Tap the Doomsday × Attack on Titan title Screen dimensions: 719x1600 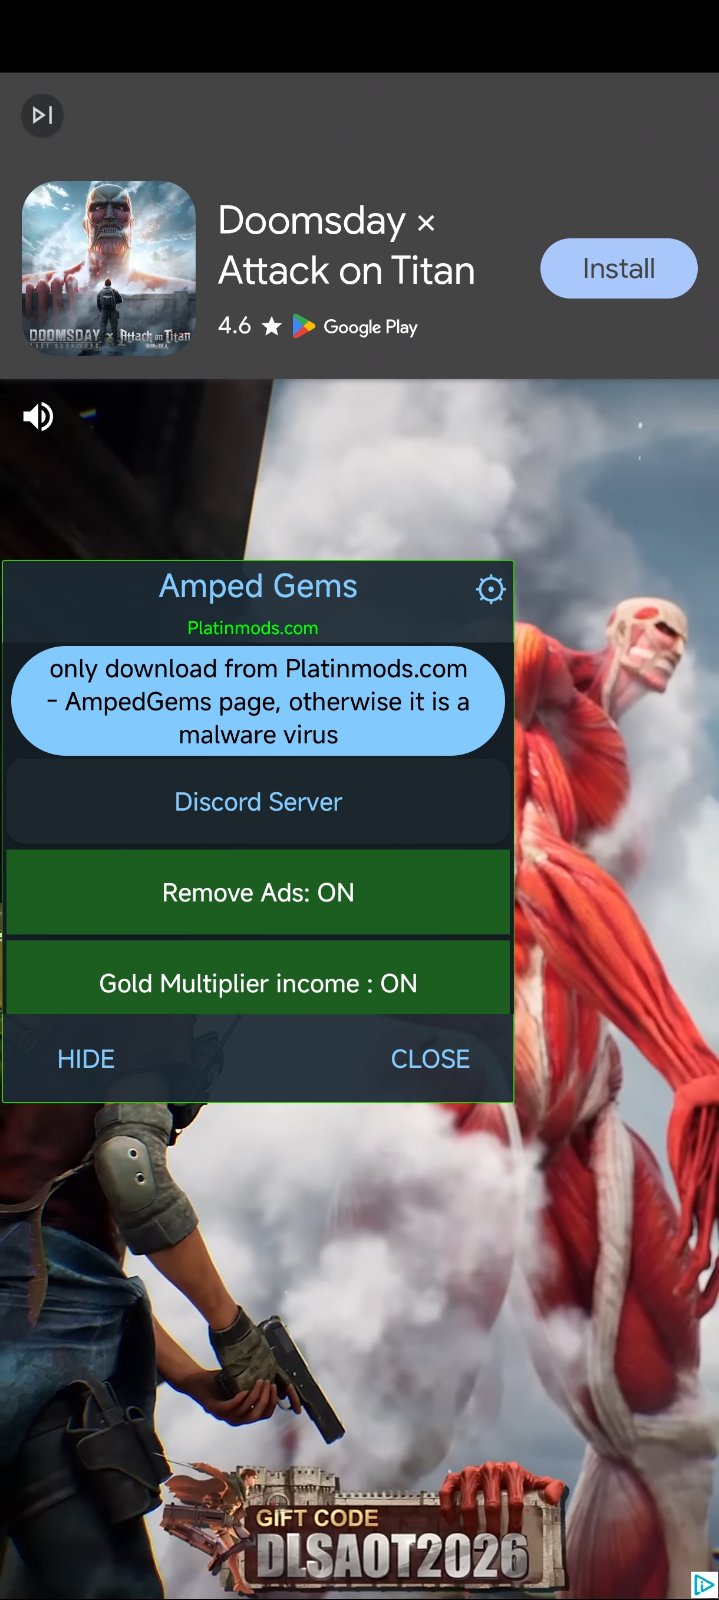point(346,246)
